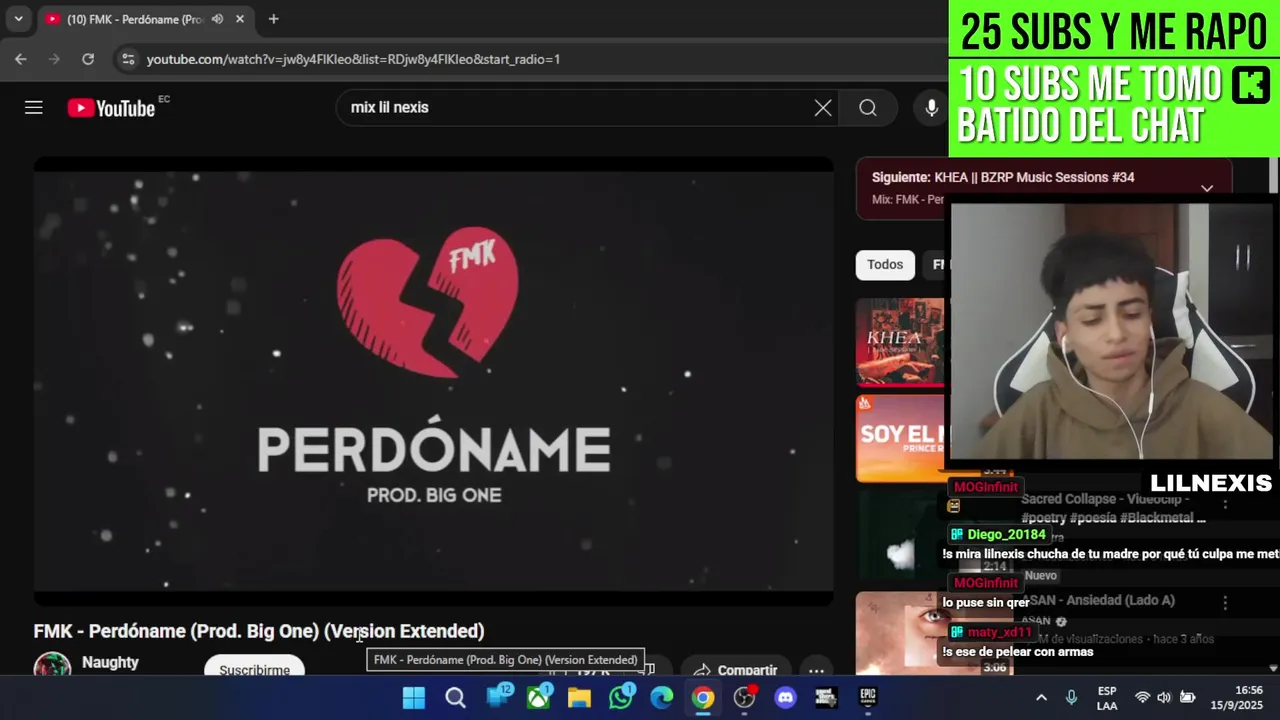The image size is (1280, 720).
Task: Collapse the Mix playlist panel
Action: click(1207, 188)
